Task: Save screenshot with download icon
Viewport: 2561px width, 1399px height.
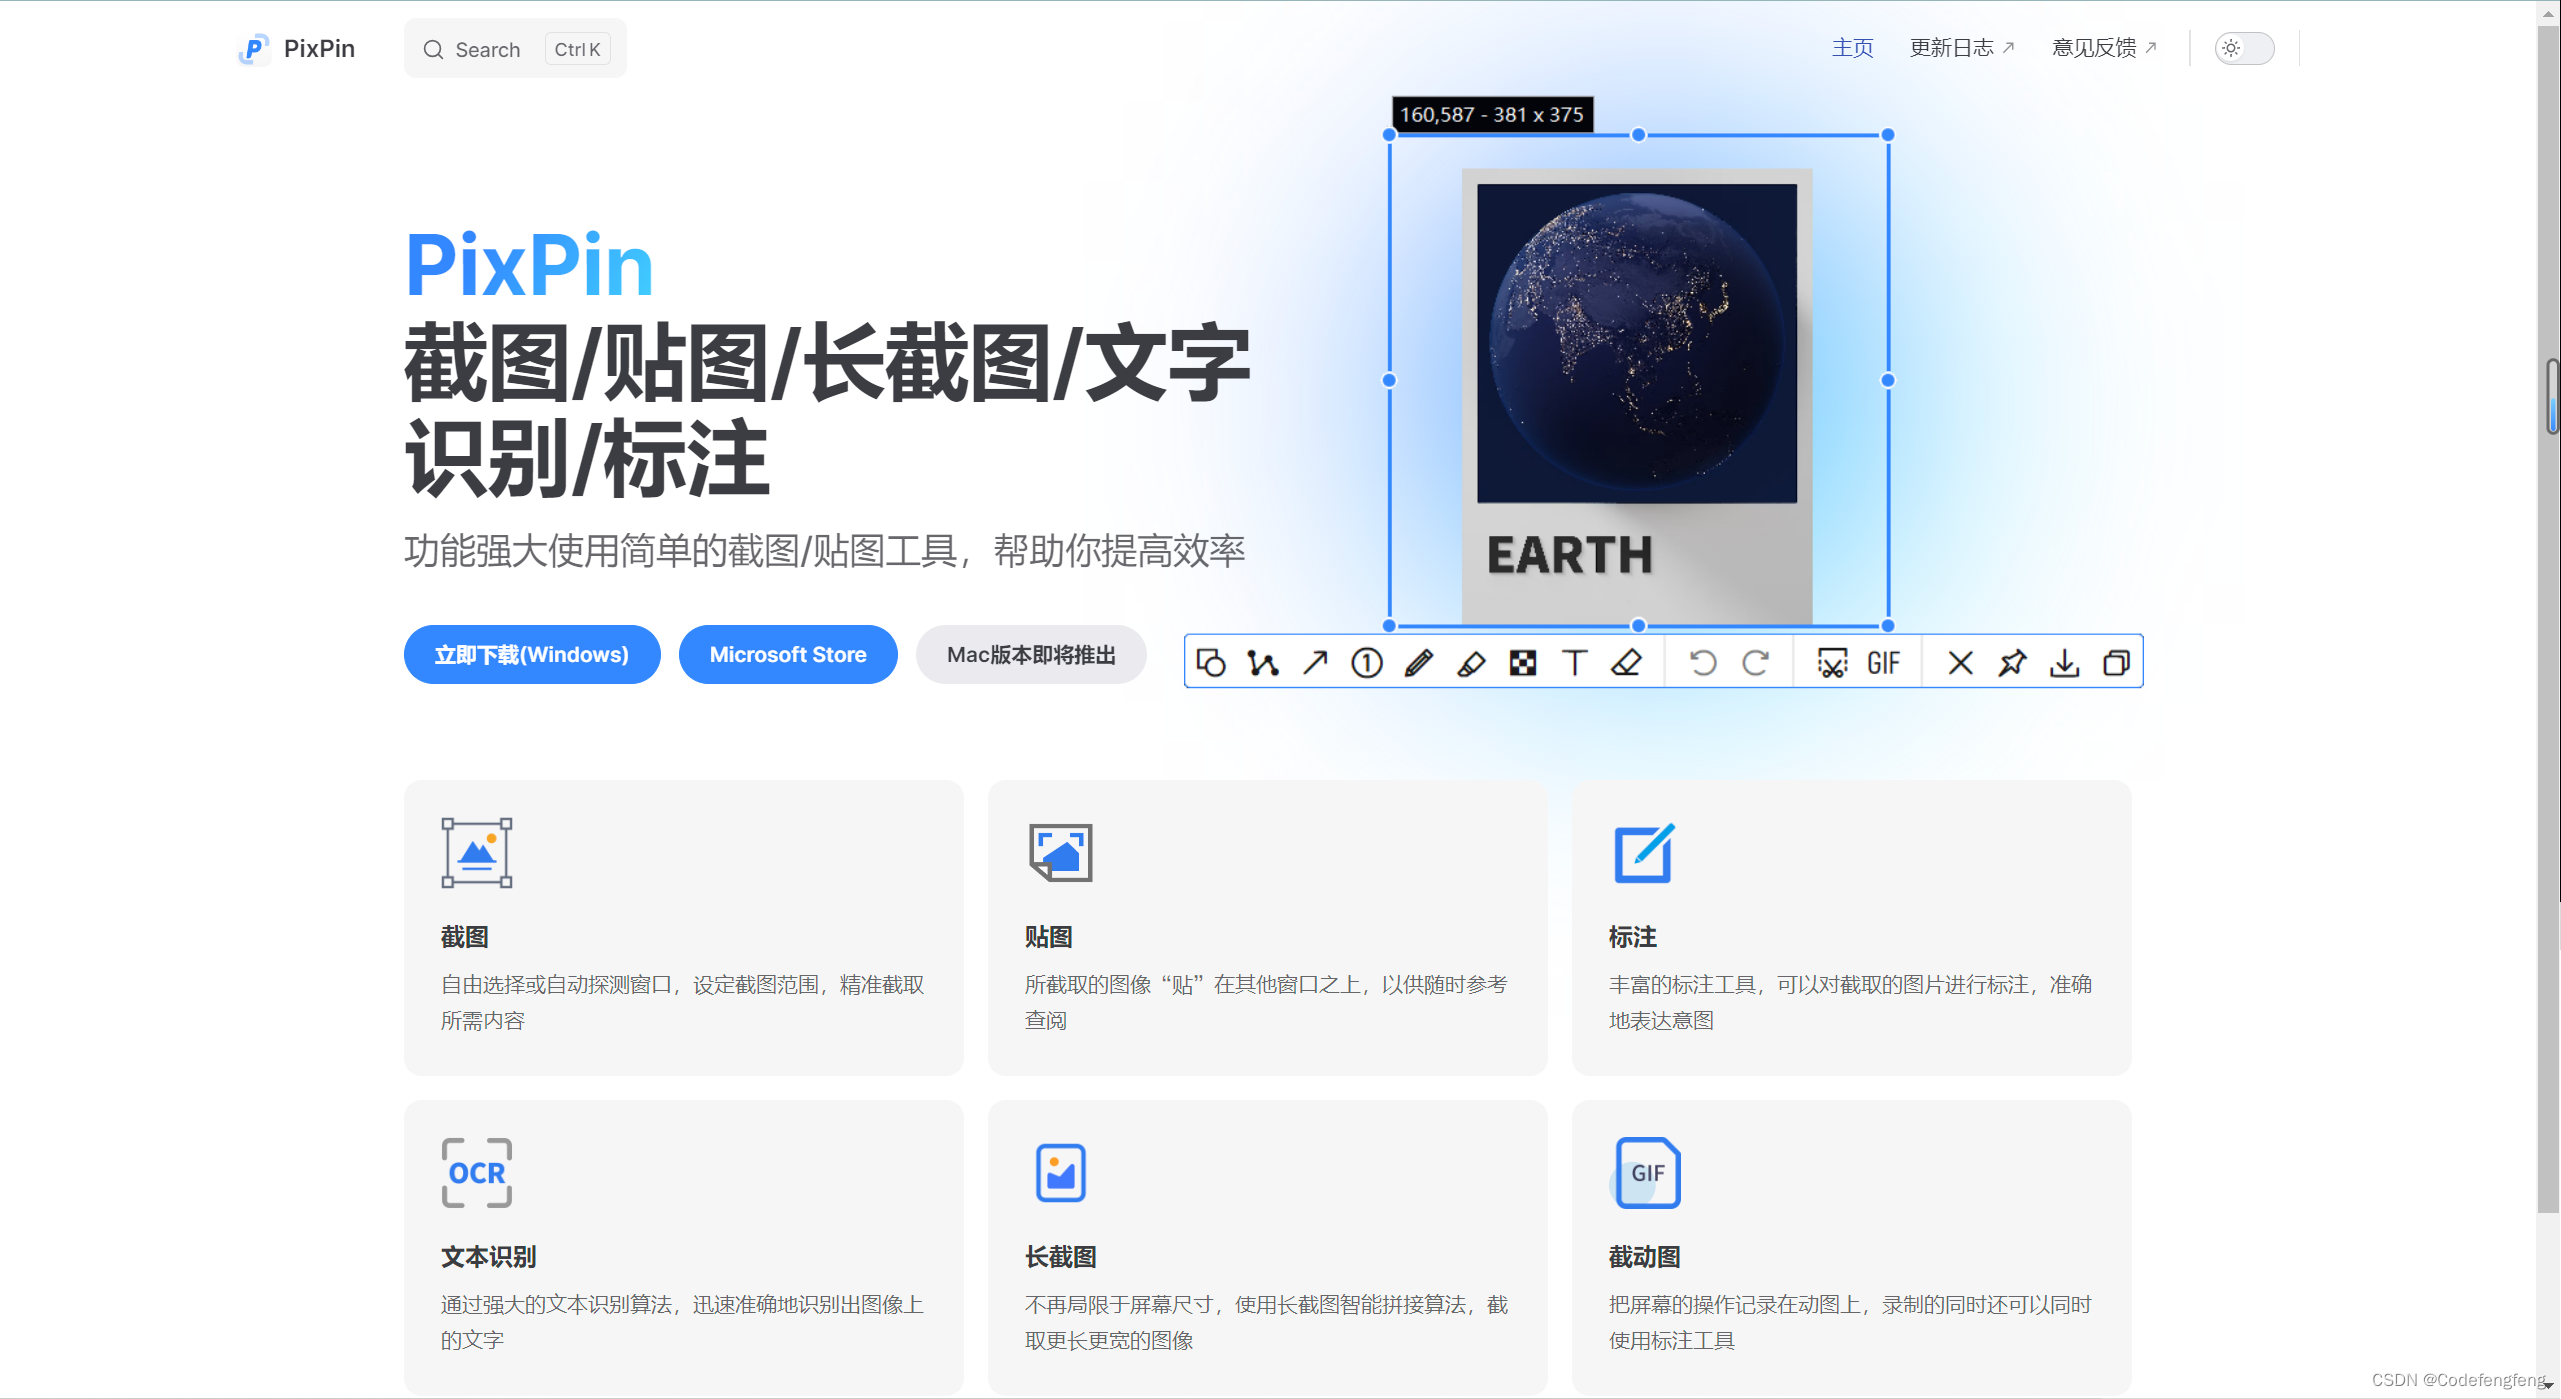Action: tap(2064, 663)
